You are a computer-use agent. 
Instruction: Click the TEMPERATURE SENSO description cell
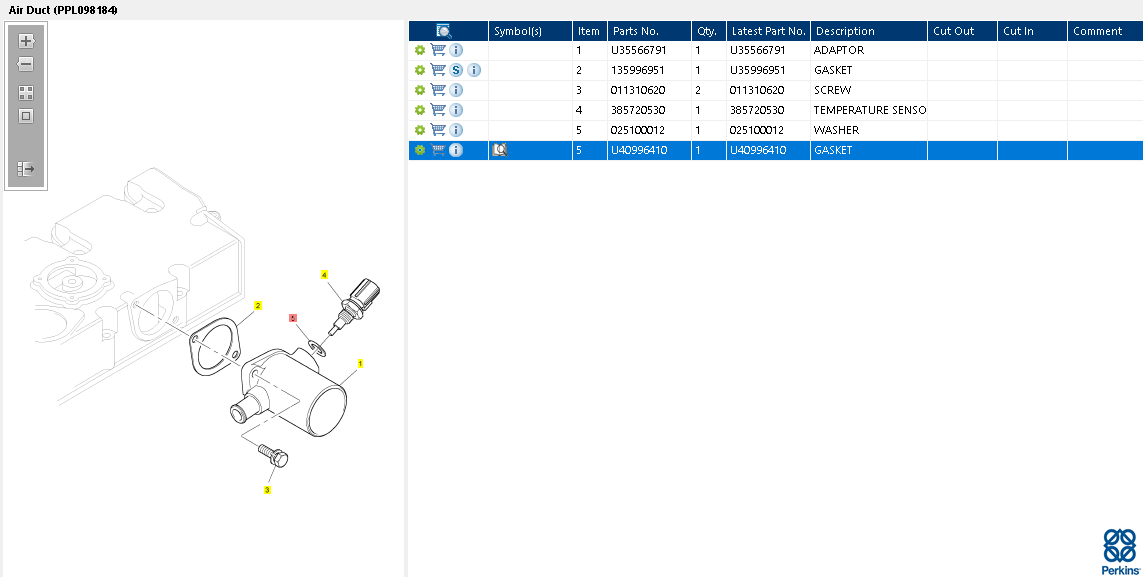pyautogui.click(x=870, y=110)
